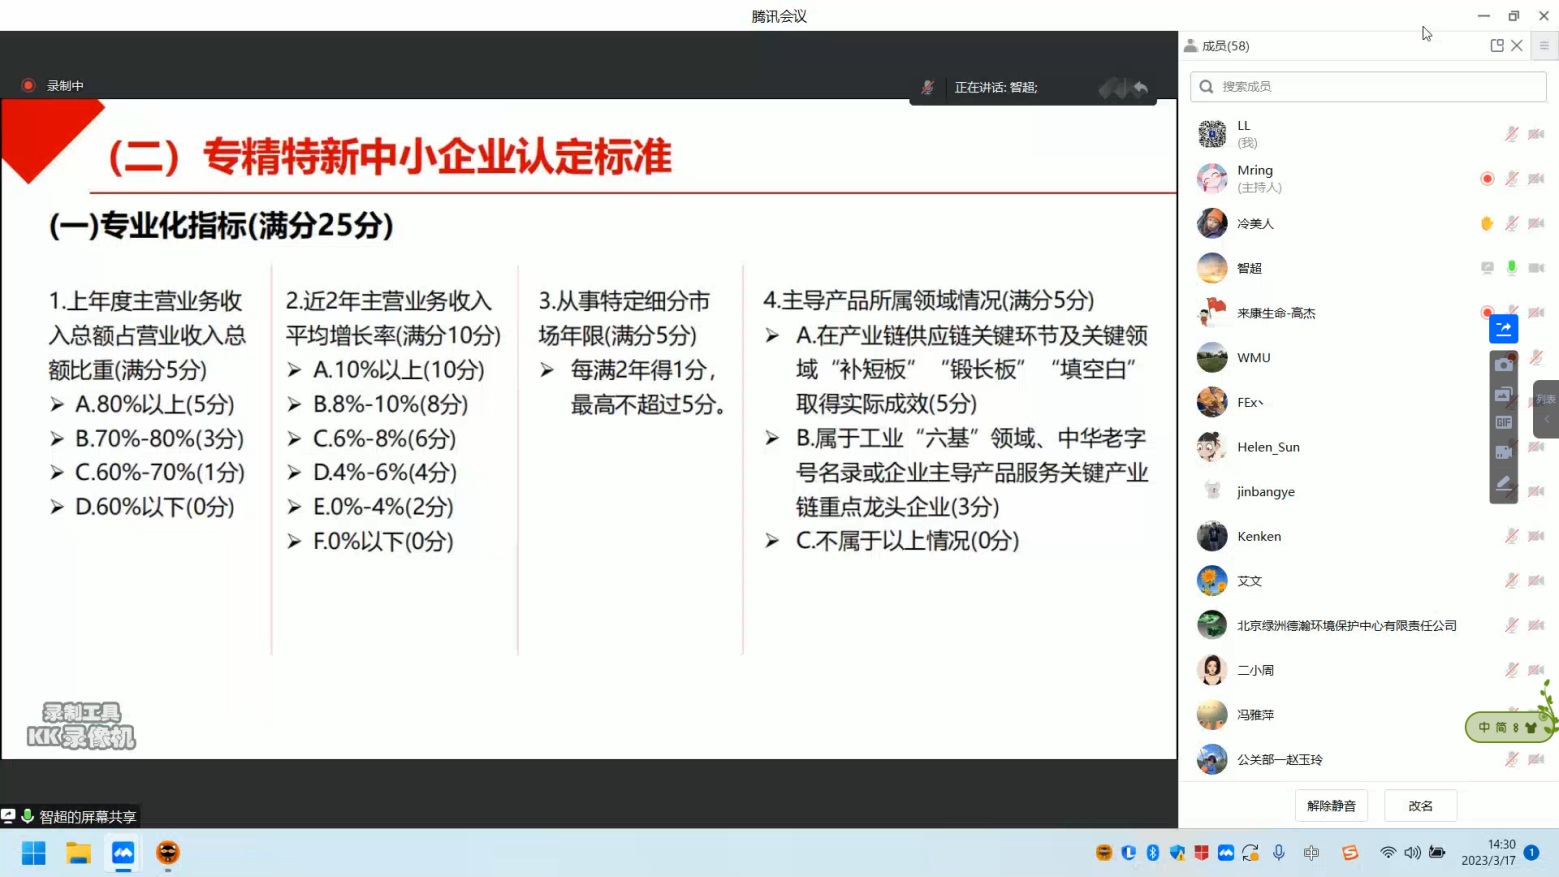Click the recording indicator next to Mring
This screenshot has width=1559, height=877.
pos(1487,179)
